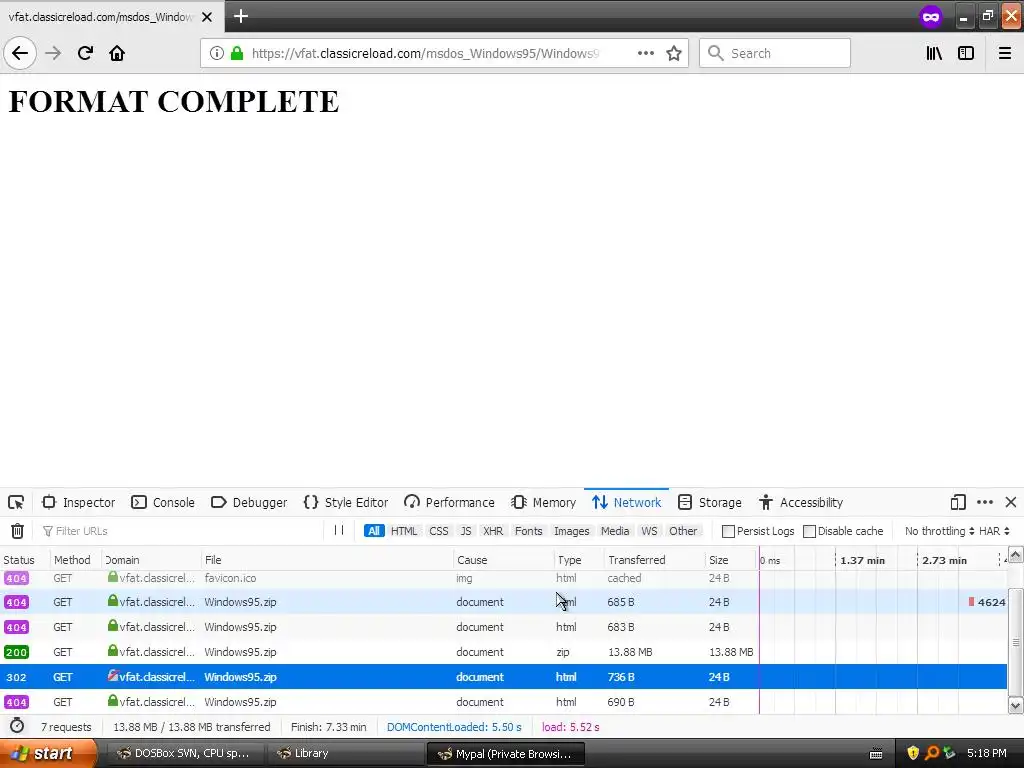This screenshot has width=1024, height=768.
Task: Reload the current page
Action: [x=85, y=53]
